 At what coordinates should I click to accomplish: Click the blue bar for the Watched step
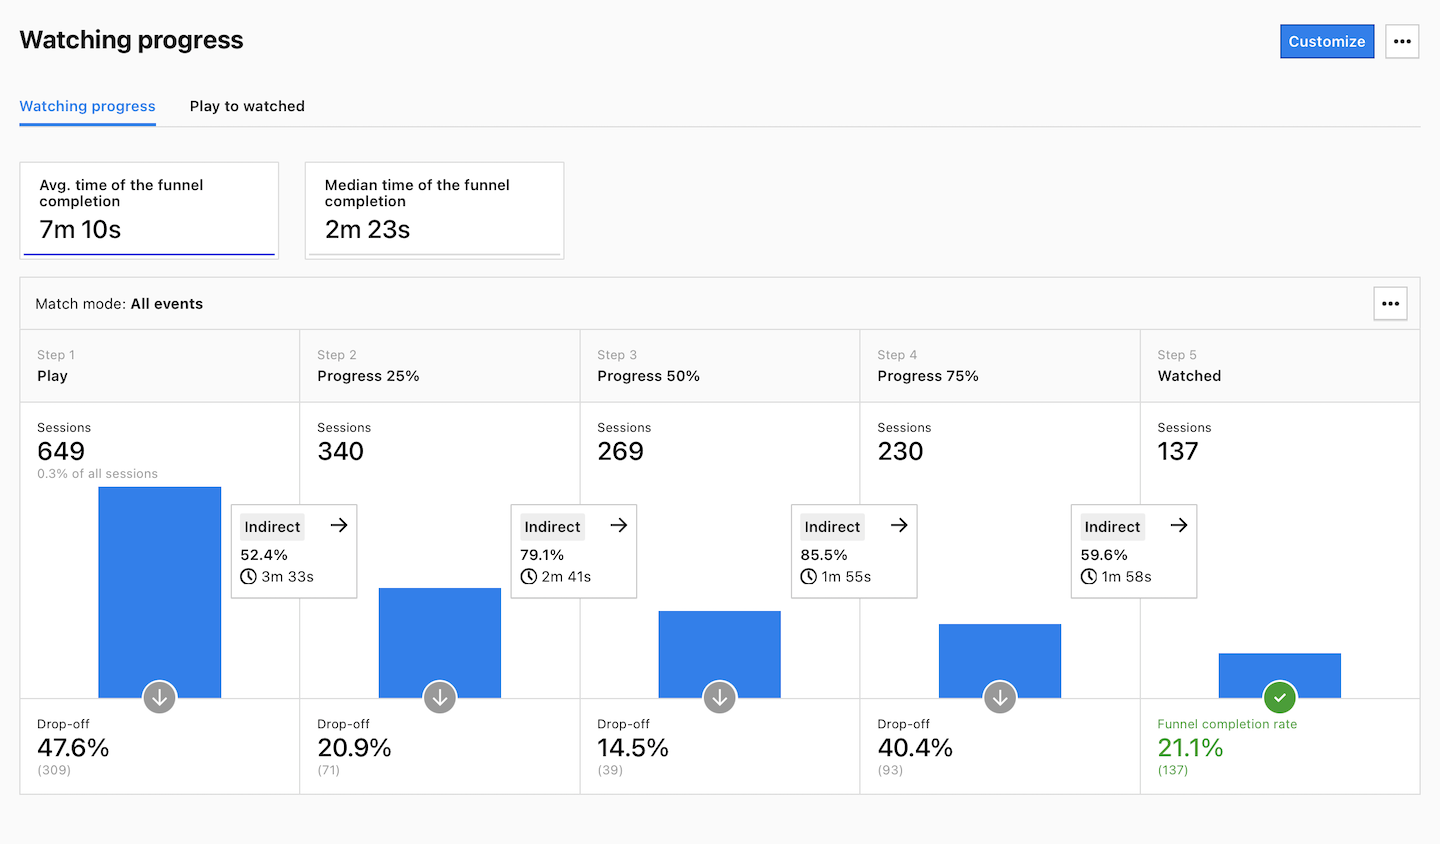coord(1280,675)
